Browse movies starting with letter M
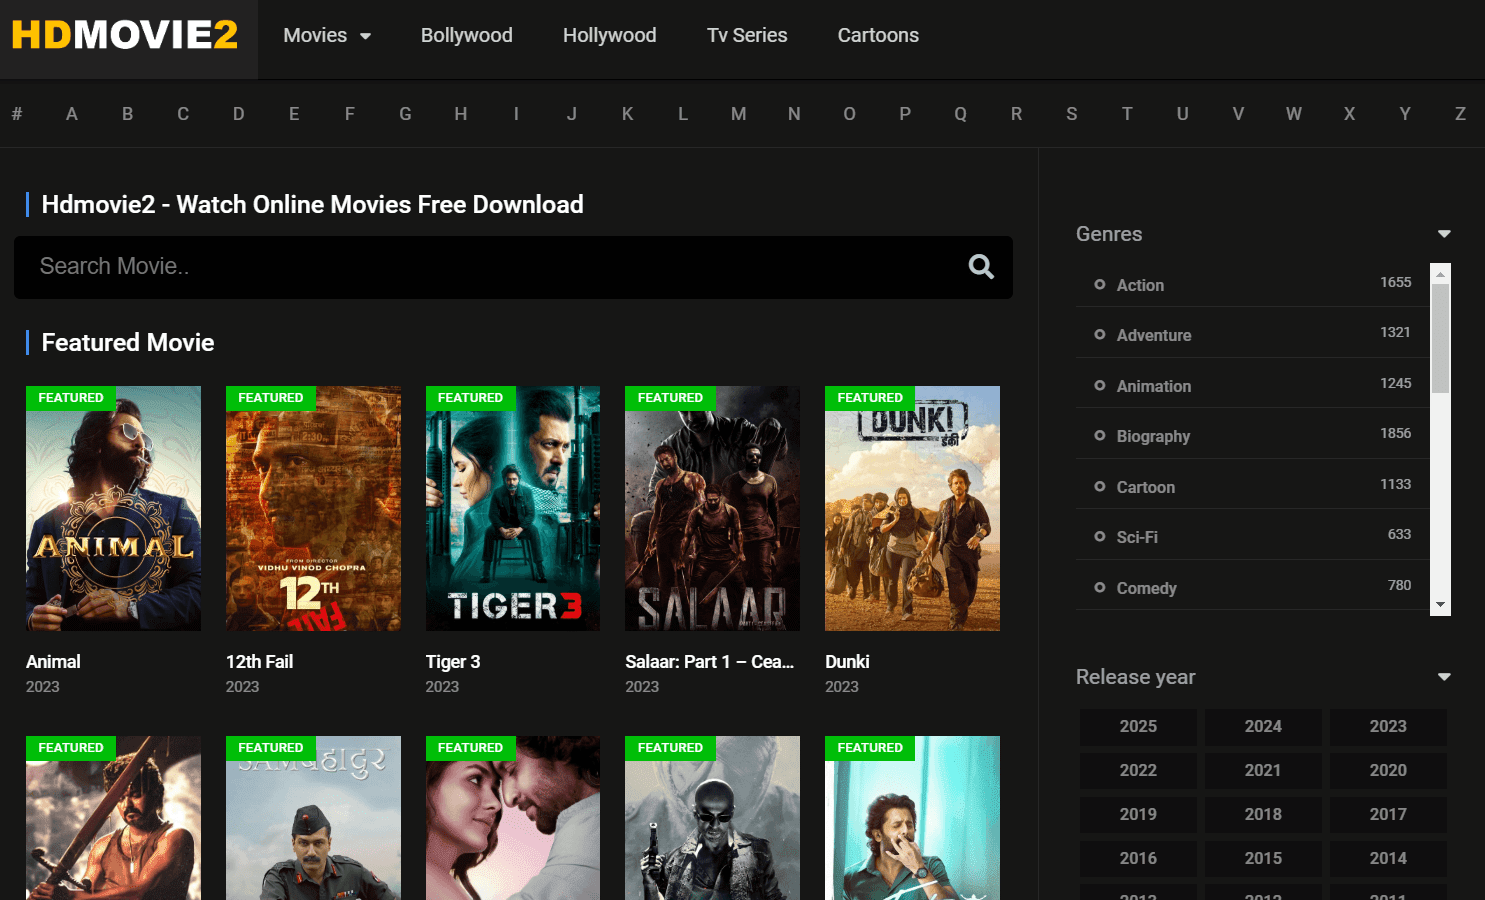This screenshot has width=1485, height=900. point(738,114)
